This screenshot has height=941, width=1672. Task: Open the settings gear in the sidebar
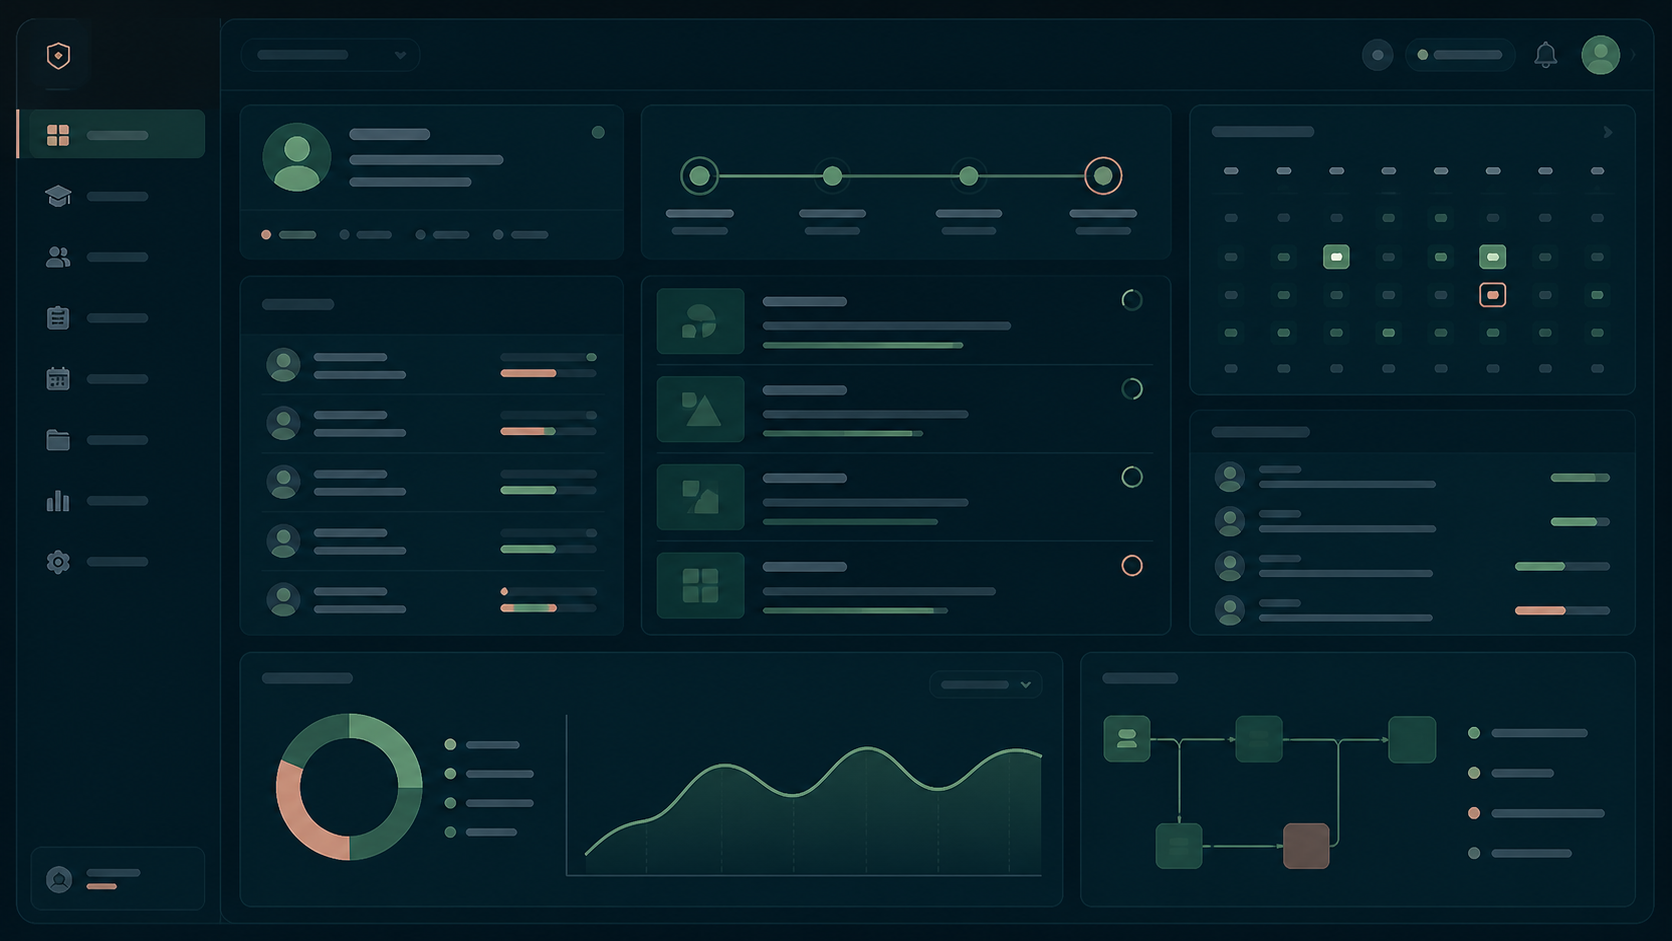(58, 562)
